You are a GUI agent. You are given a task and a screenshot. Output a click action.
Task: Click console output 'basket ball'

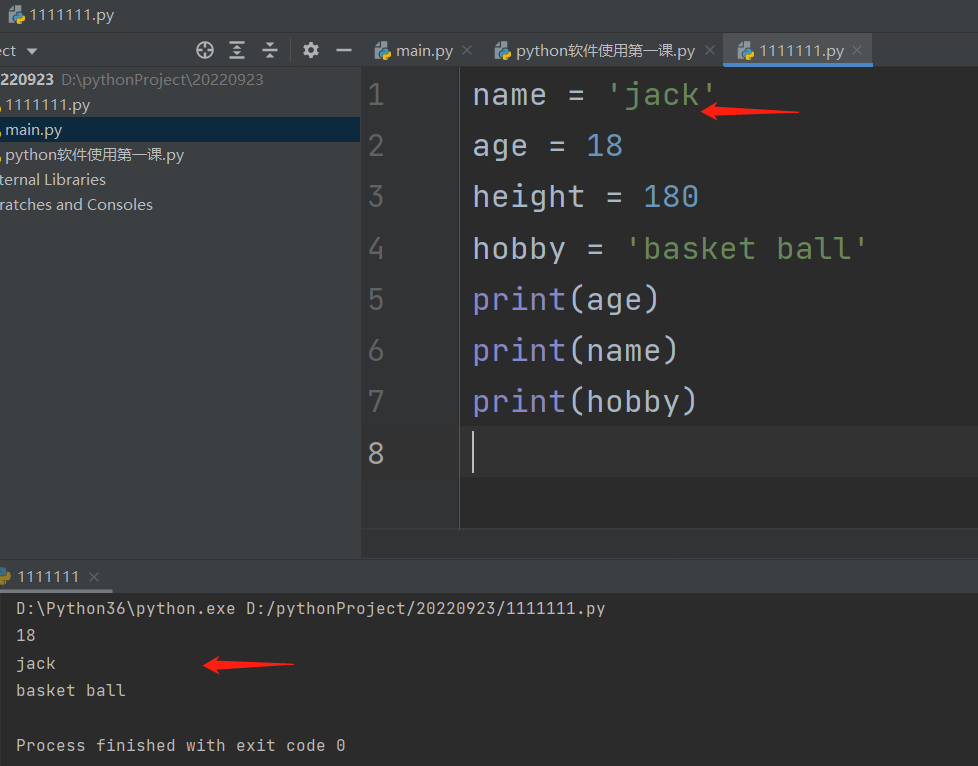[70, 690]
